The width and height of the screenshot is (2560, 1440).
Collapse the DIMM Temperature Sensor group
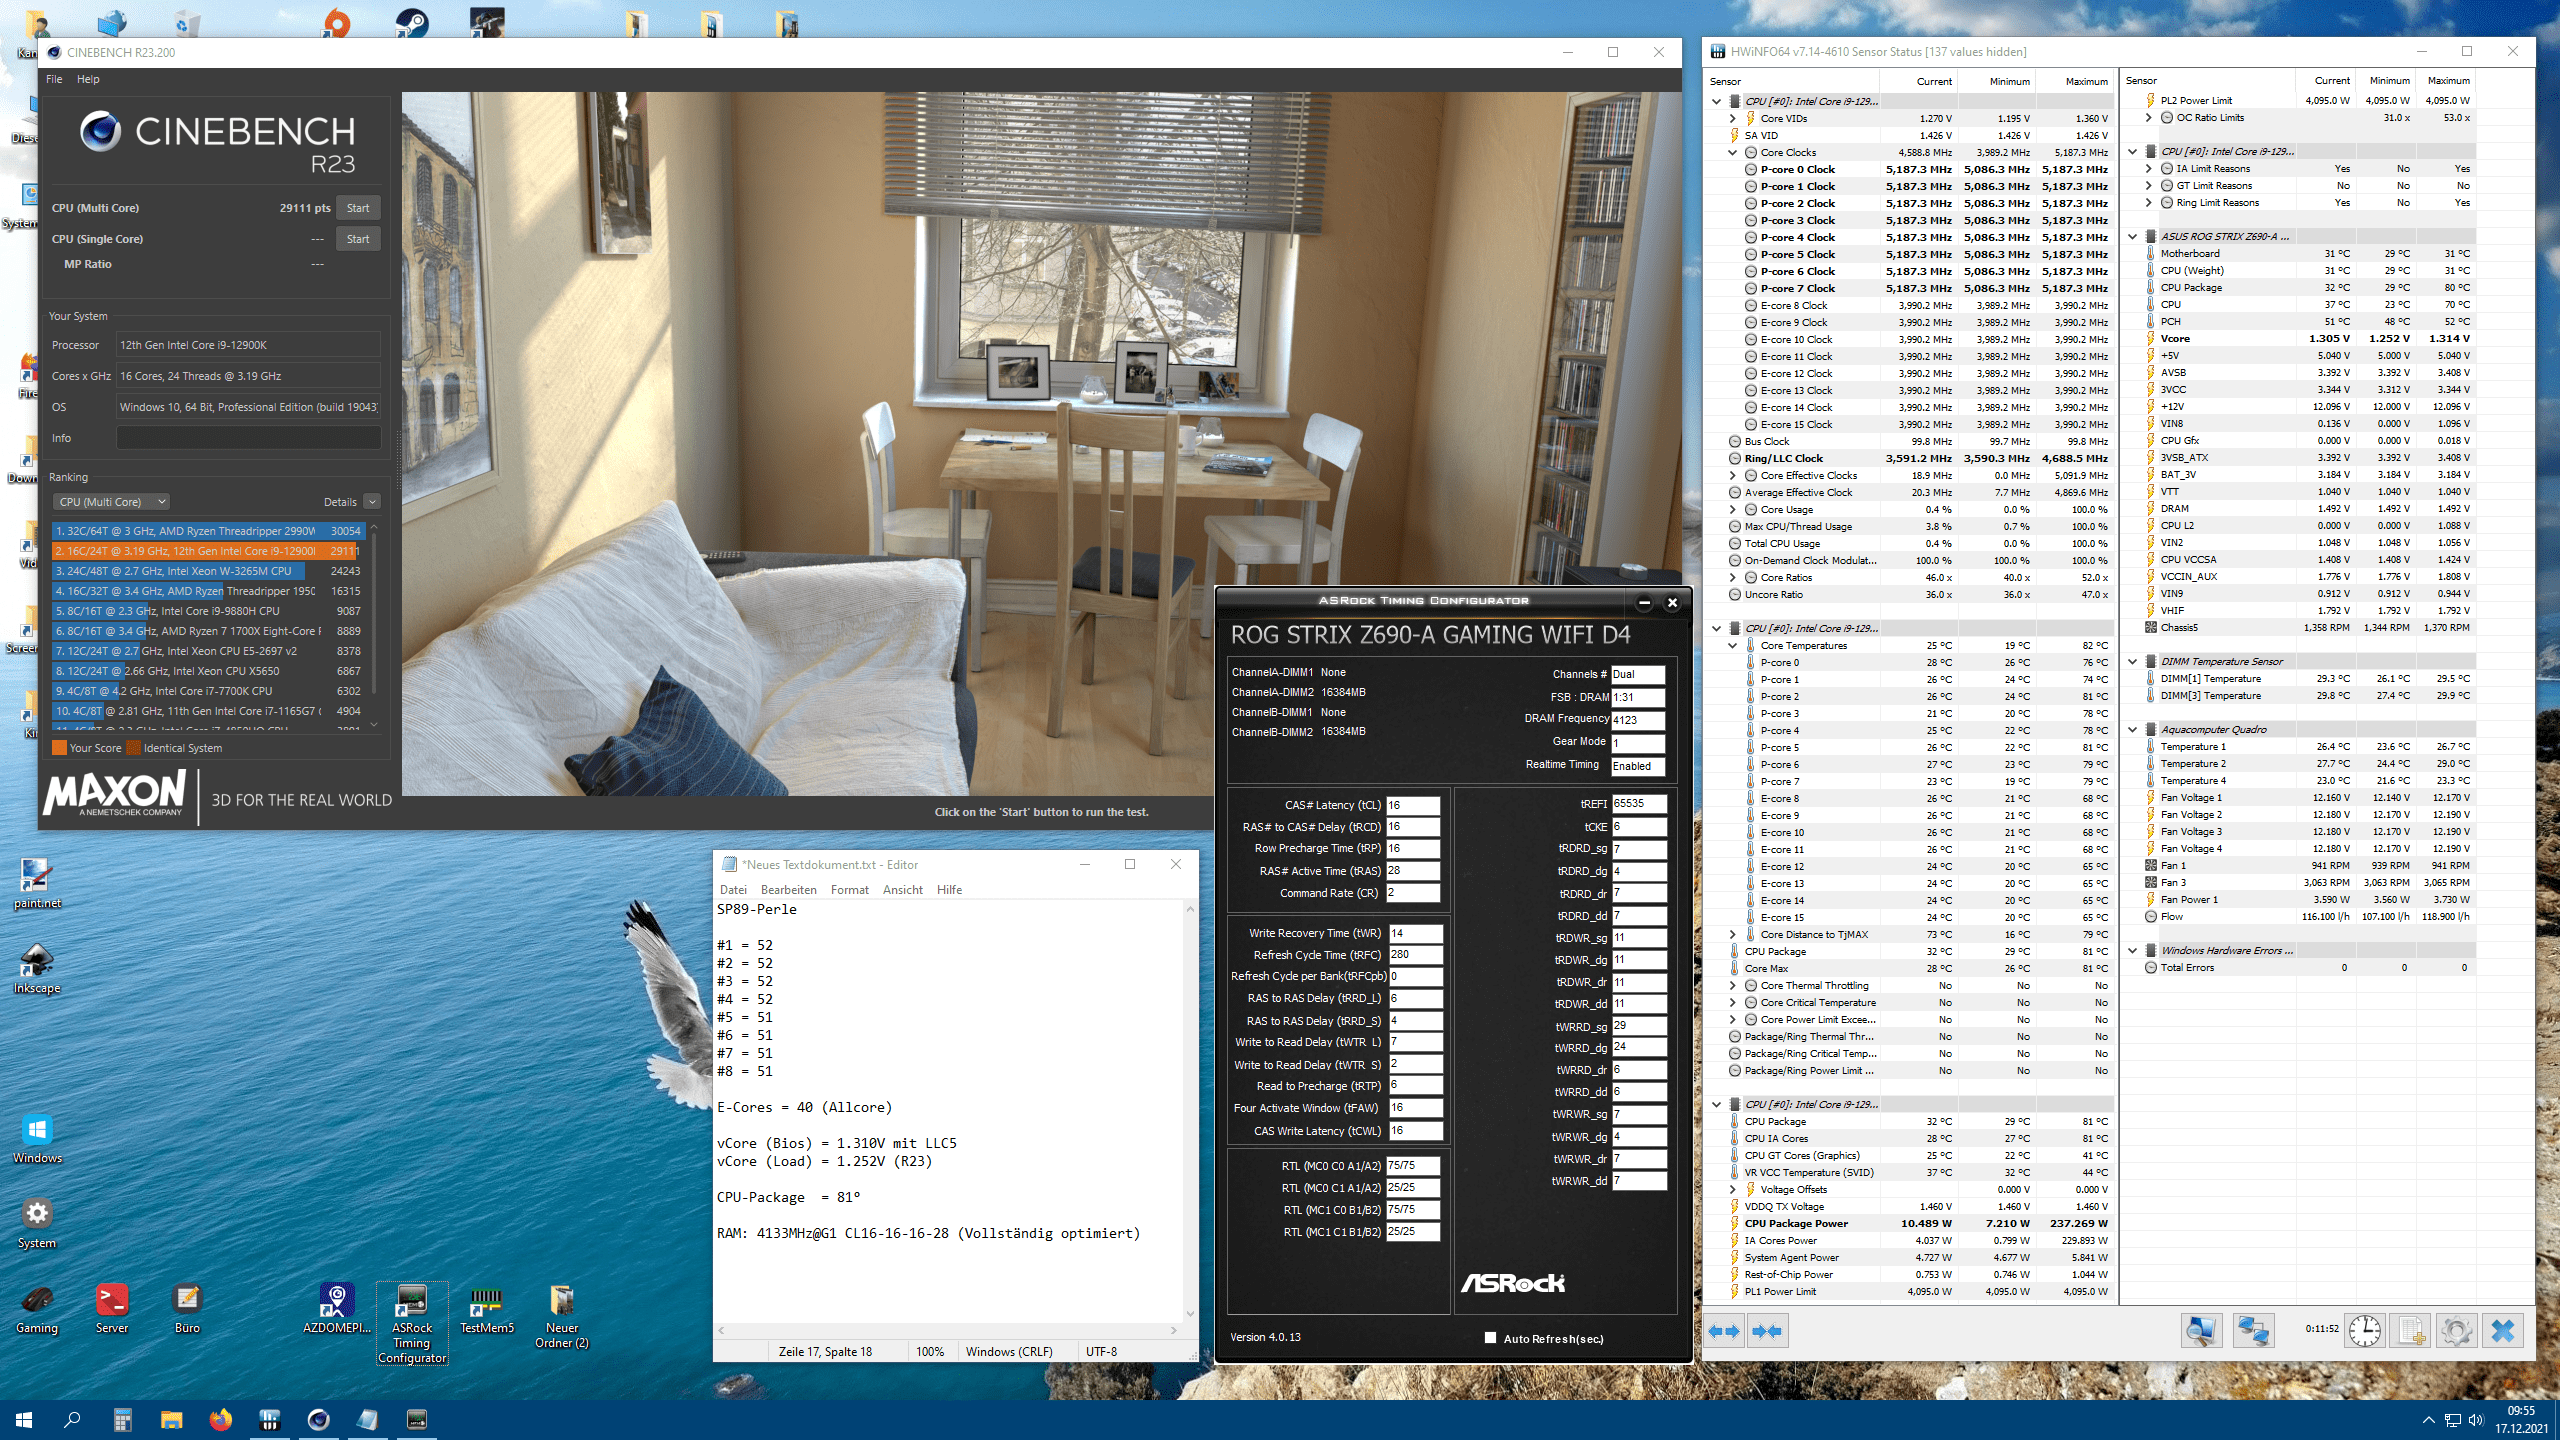click(2132, 662)
